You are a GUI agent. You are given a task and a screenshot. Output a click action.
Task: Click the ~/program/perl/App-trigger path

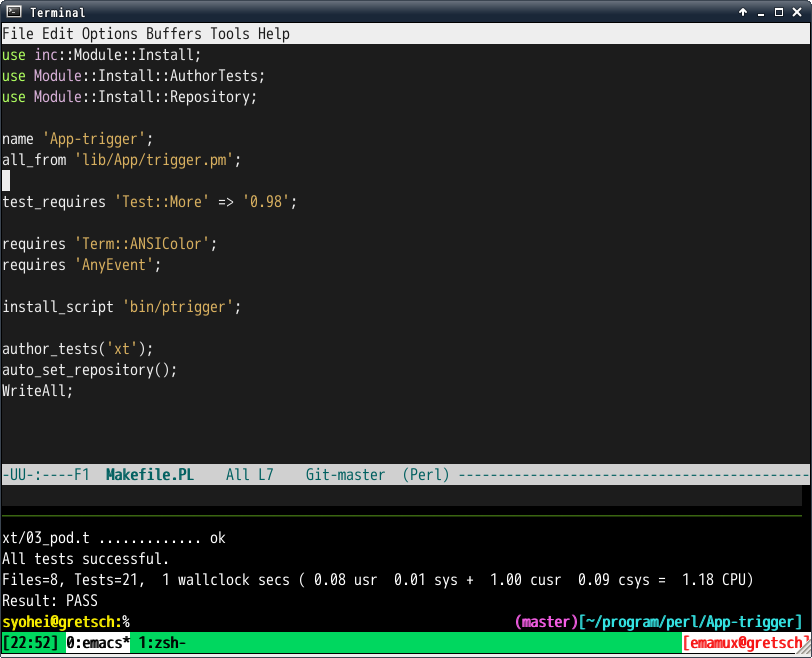690,621
